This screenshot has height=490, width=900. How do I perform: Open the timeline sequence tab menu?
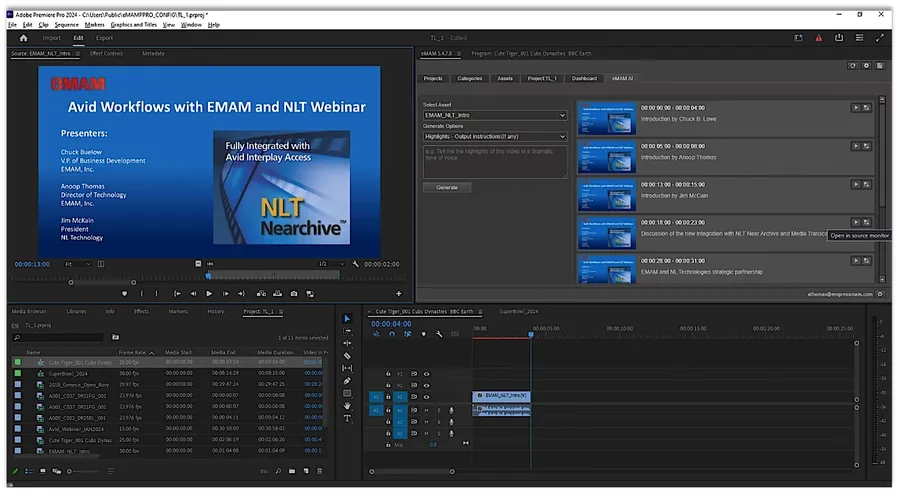480,312
